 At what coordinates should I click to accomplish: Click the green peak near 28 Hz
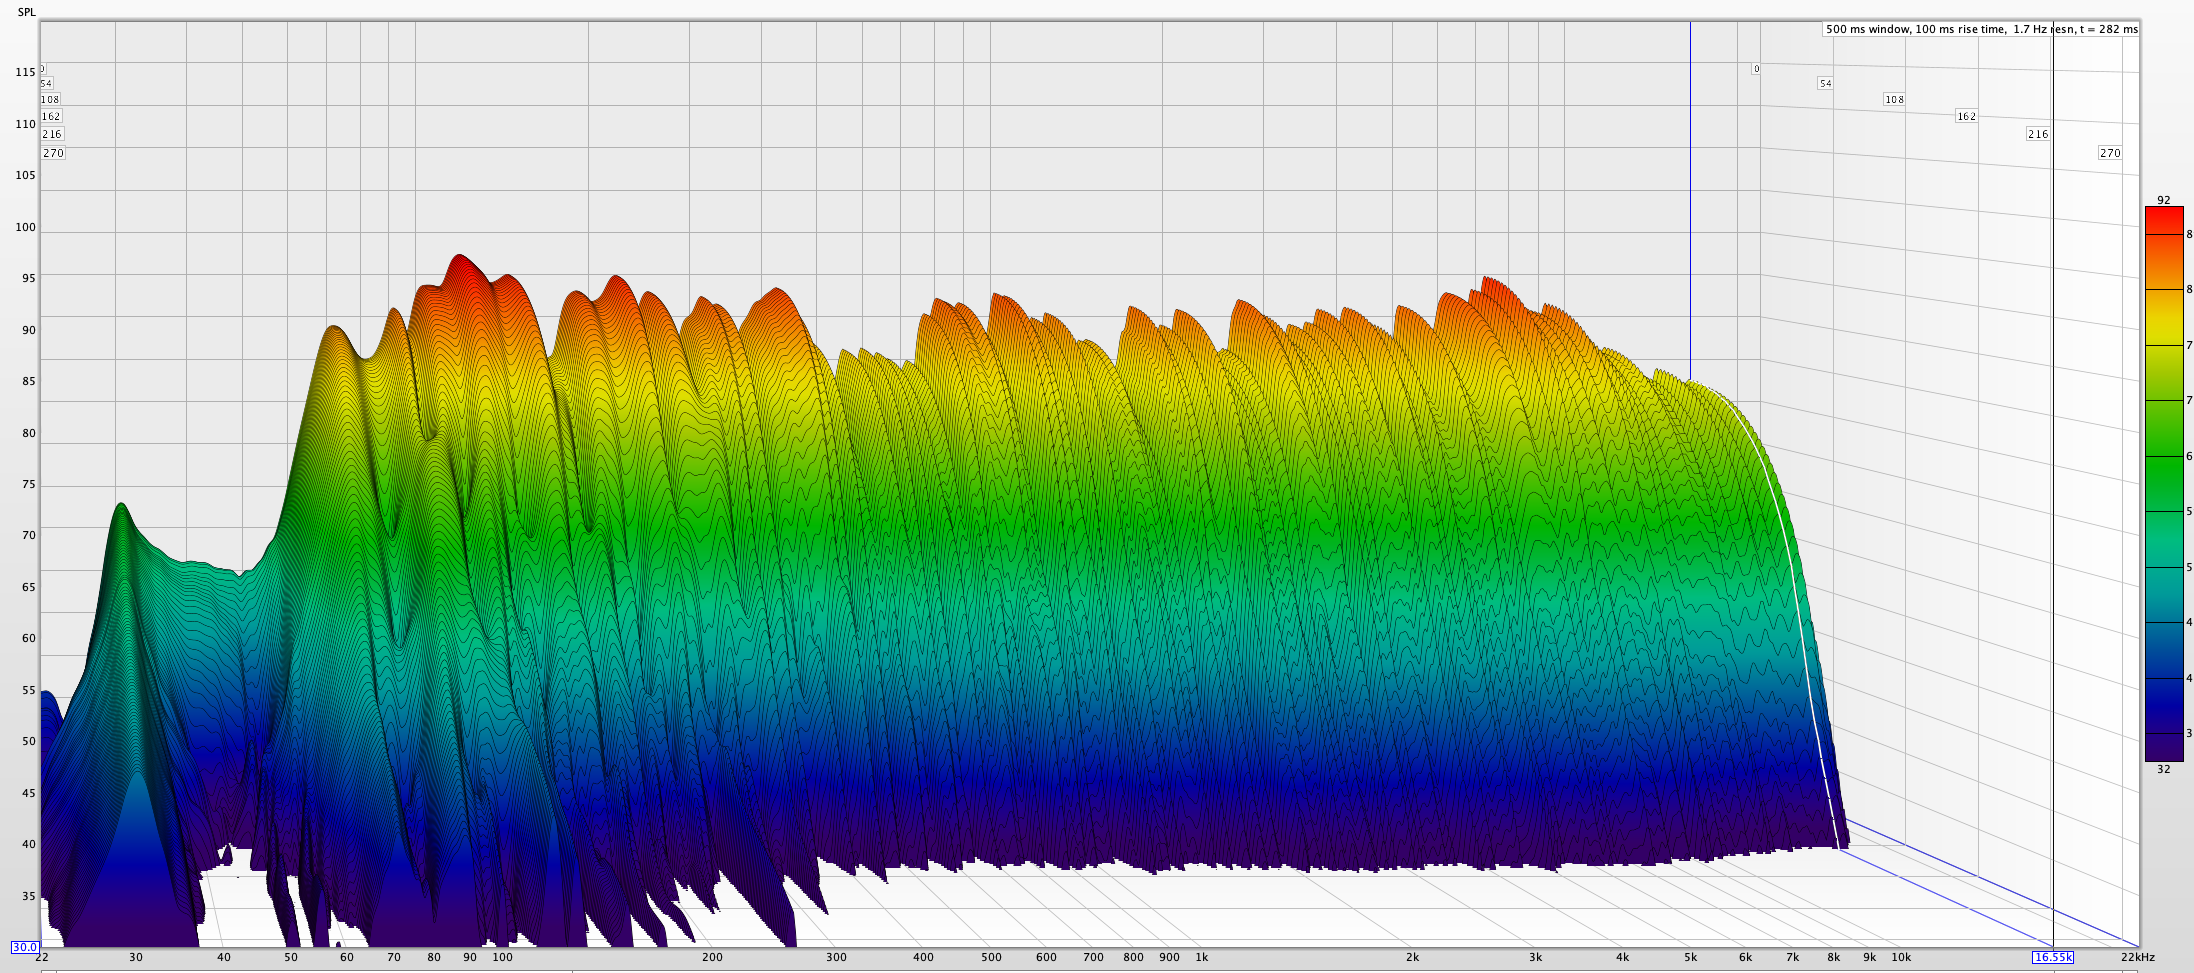(x=121, y=507)
